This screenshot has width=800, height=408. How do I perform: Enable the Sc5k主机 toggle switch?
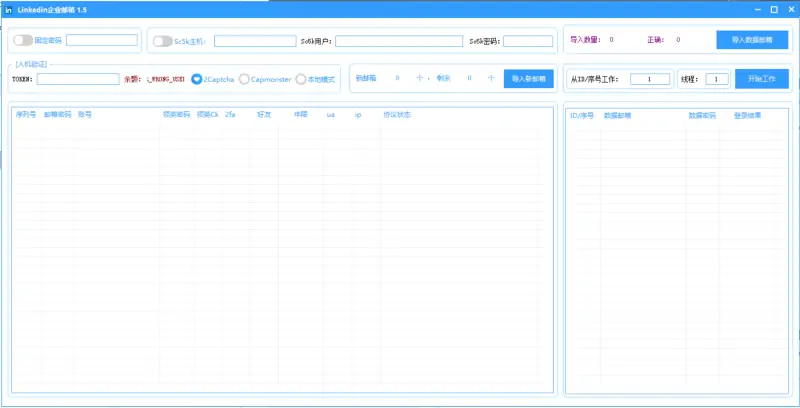point(161,41)
